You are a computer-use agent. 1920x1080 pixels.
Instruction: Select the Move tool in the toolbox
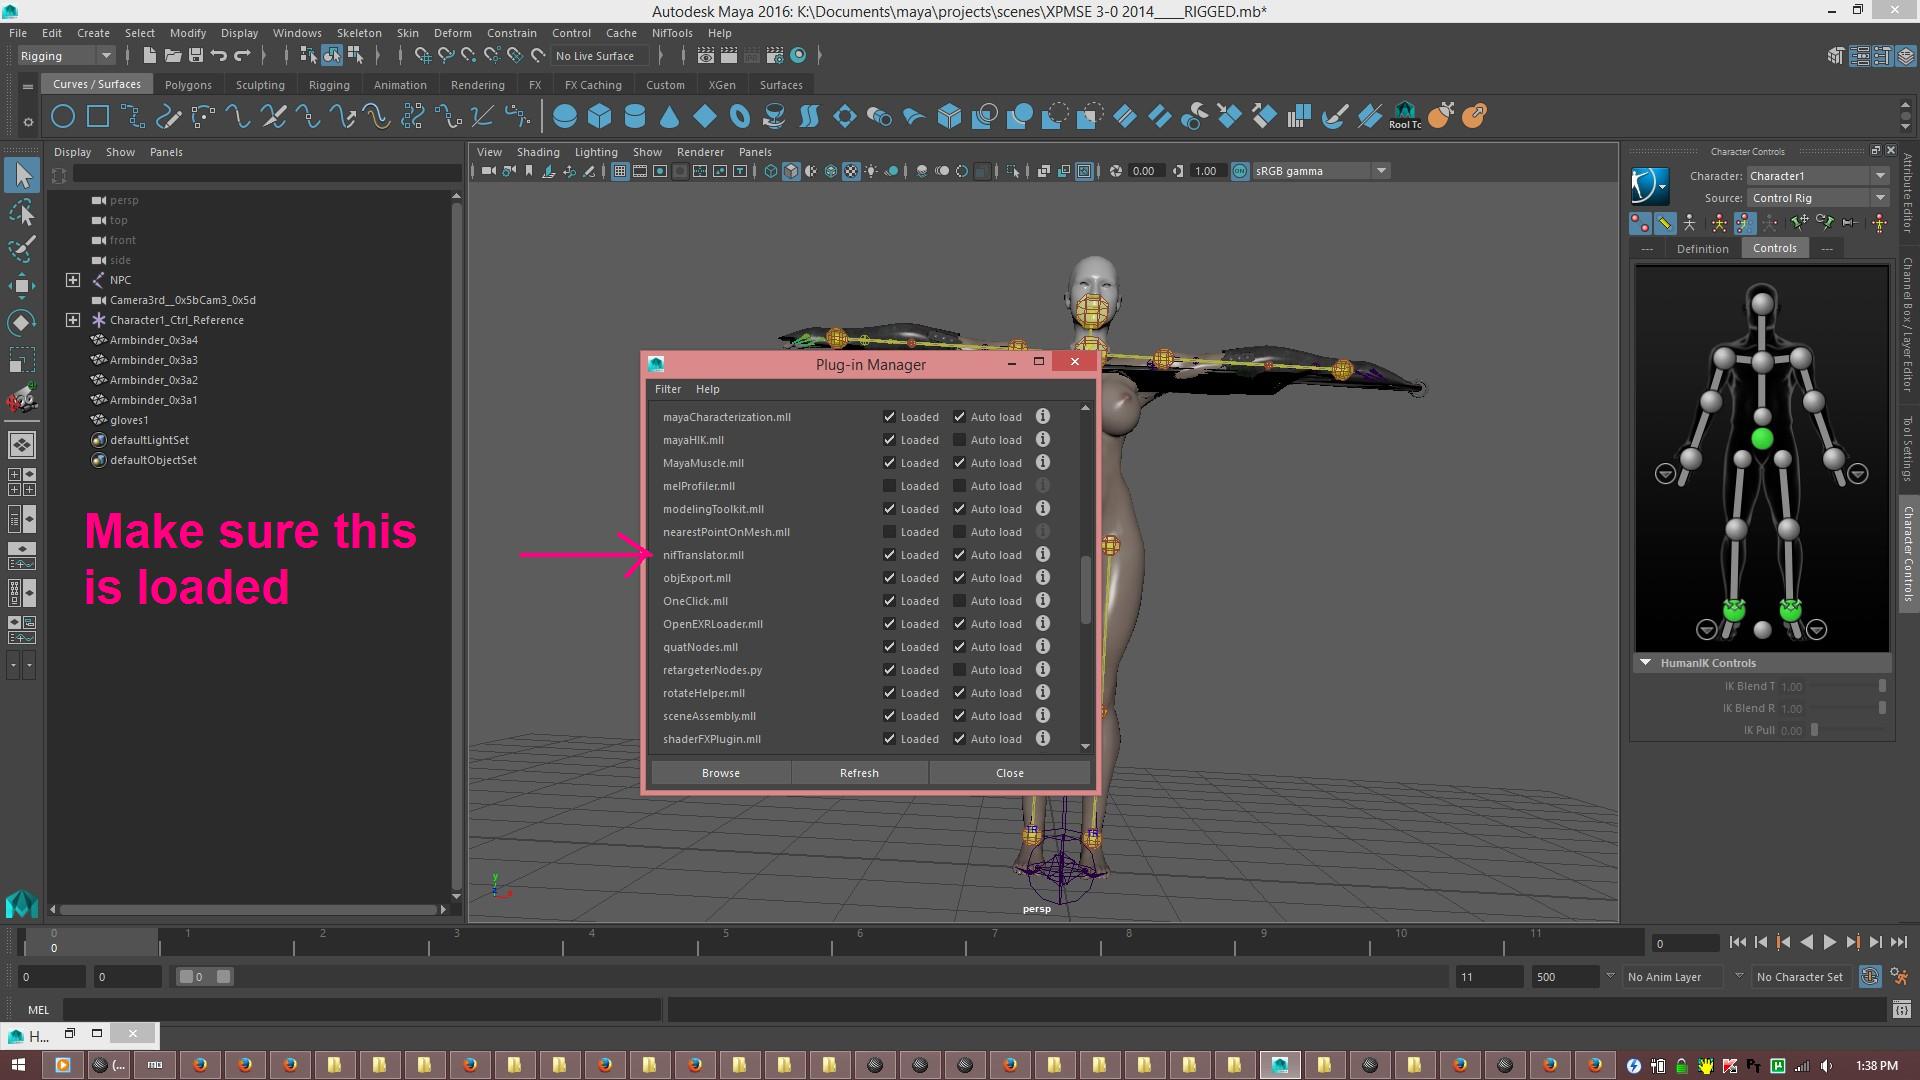21,286
